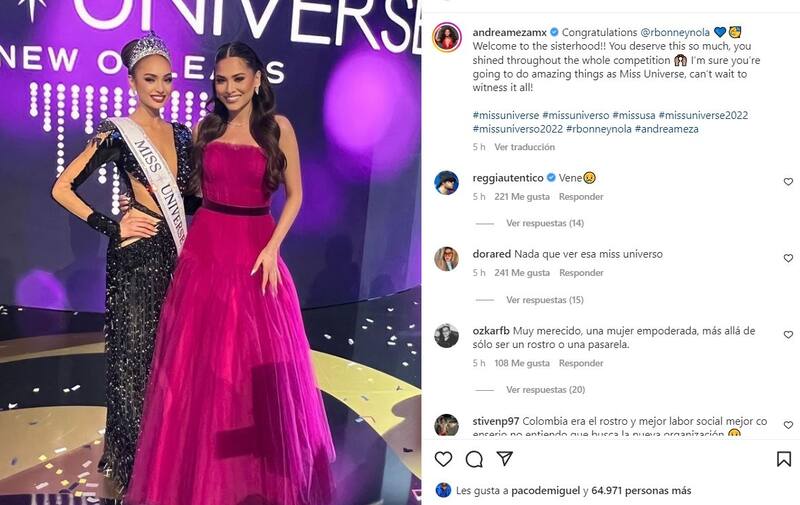
Task: Open reggiautentico avatar
Action: click(446, 183)
